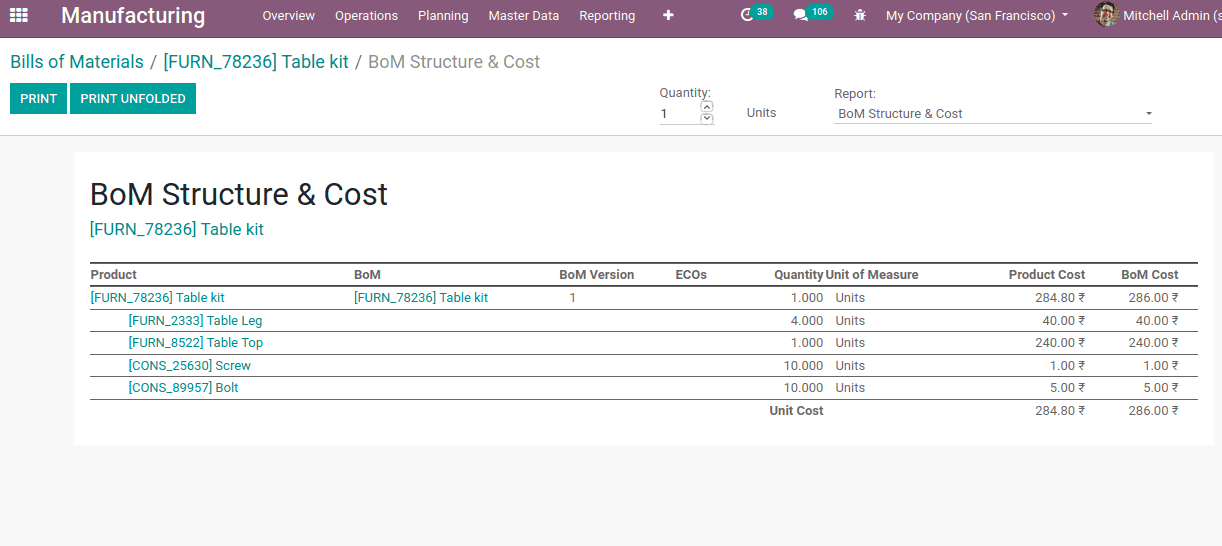
Task: Click the PRINT button
Action: (38, 99)
